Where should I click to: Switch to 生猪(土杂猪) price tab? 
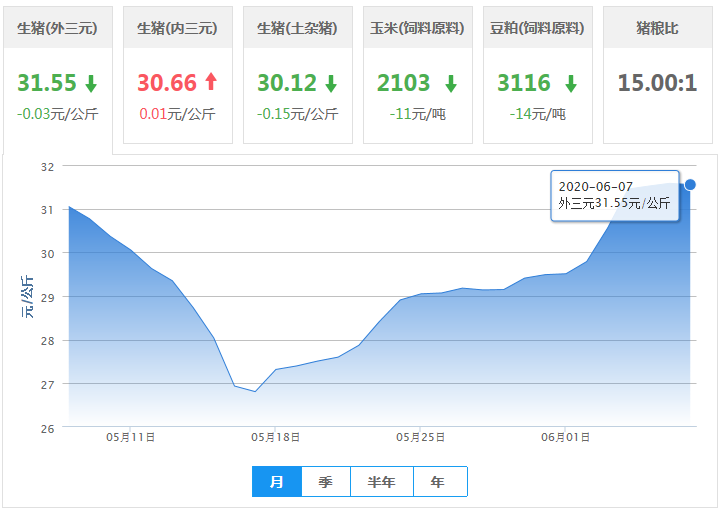pos(297,28)
